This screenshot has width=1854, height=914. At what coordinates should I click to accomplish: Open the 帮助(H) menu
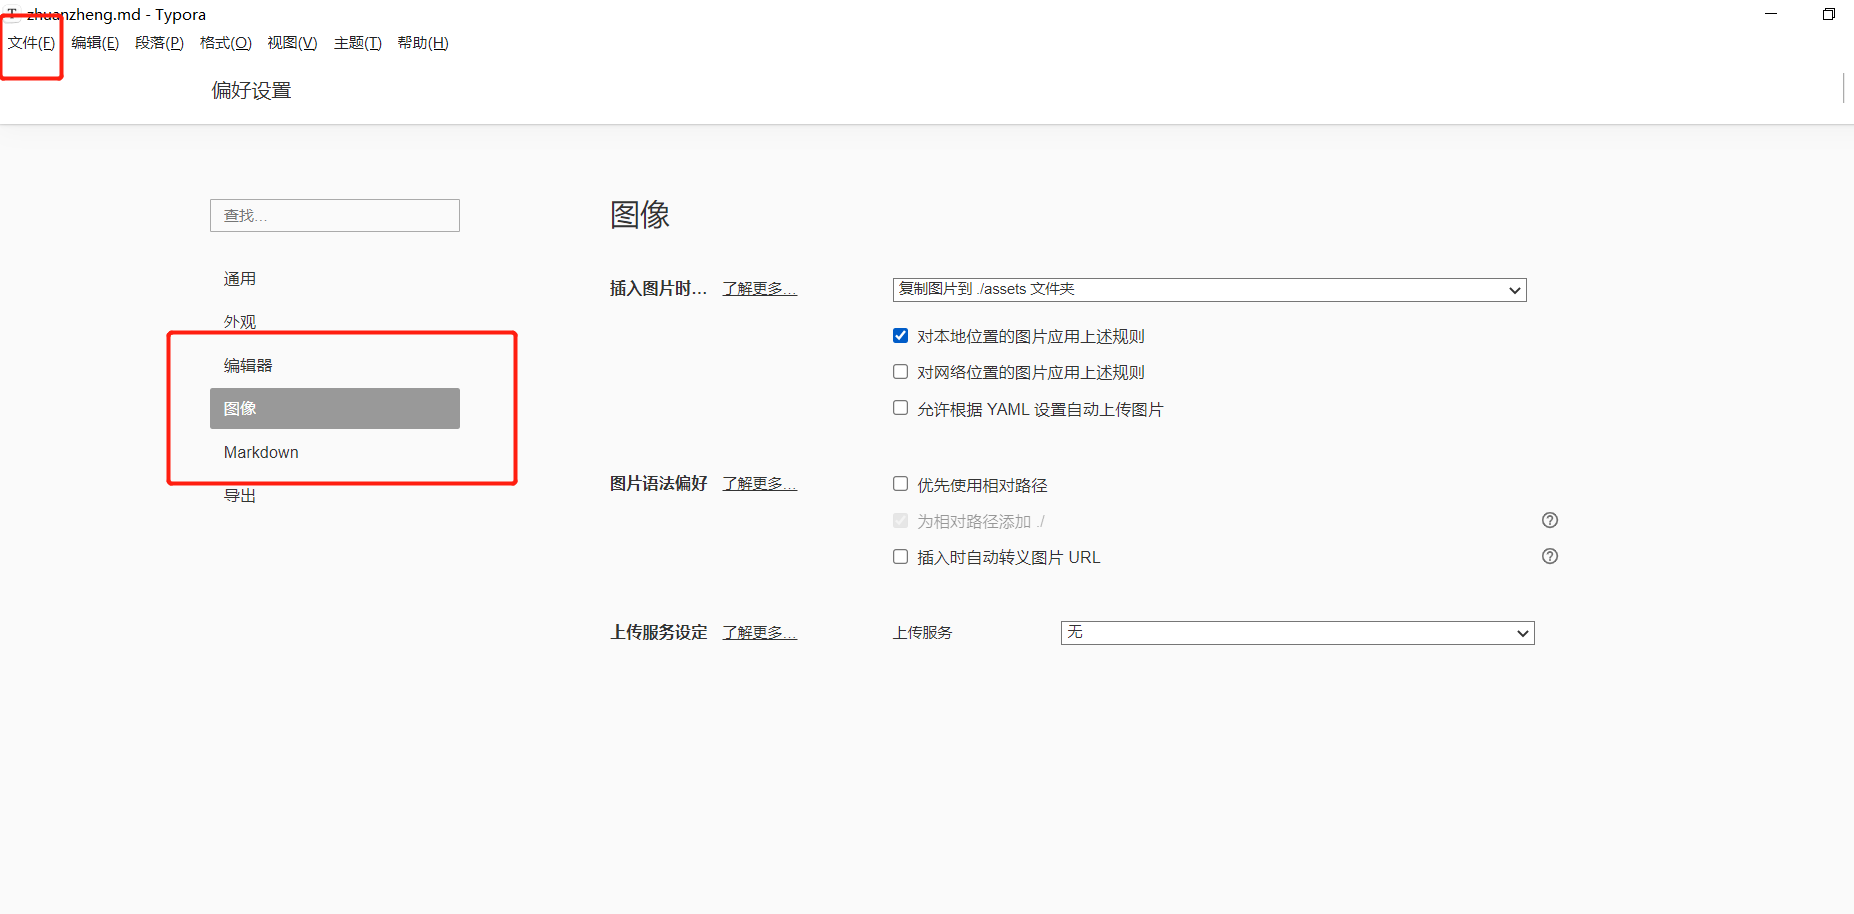(x=423, y=43)
